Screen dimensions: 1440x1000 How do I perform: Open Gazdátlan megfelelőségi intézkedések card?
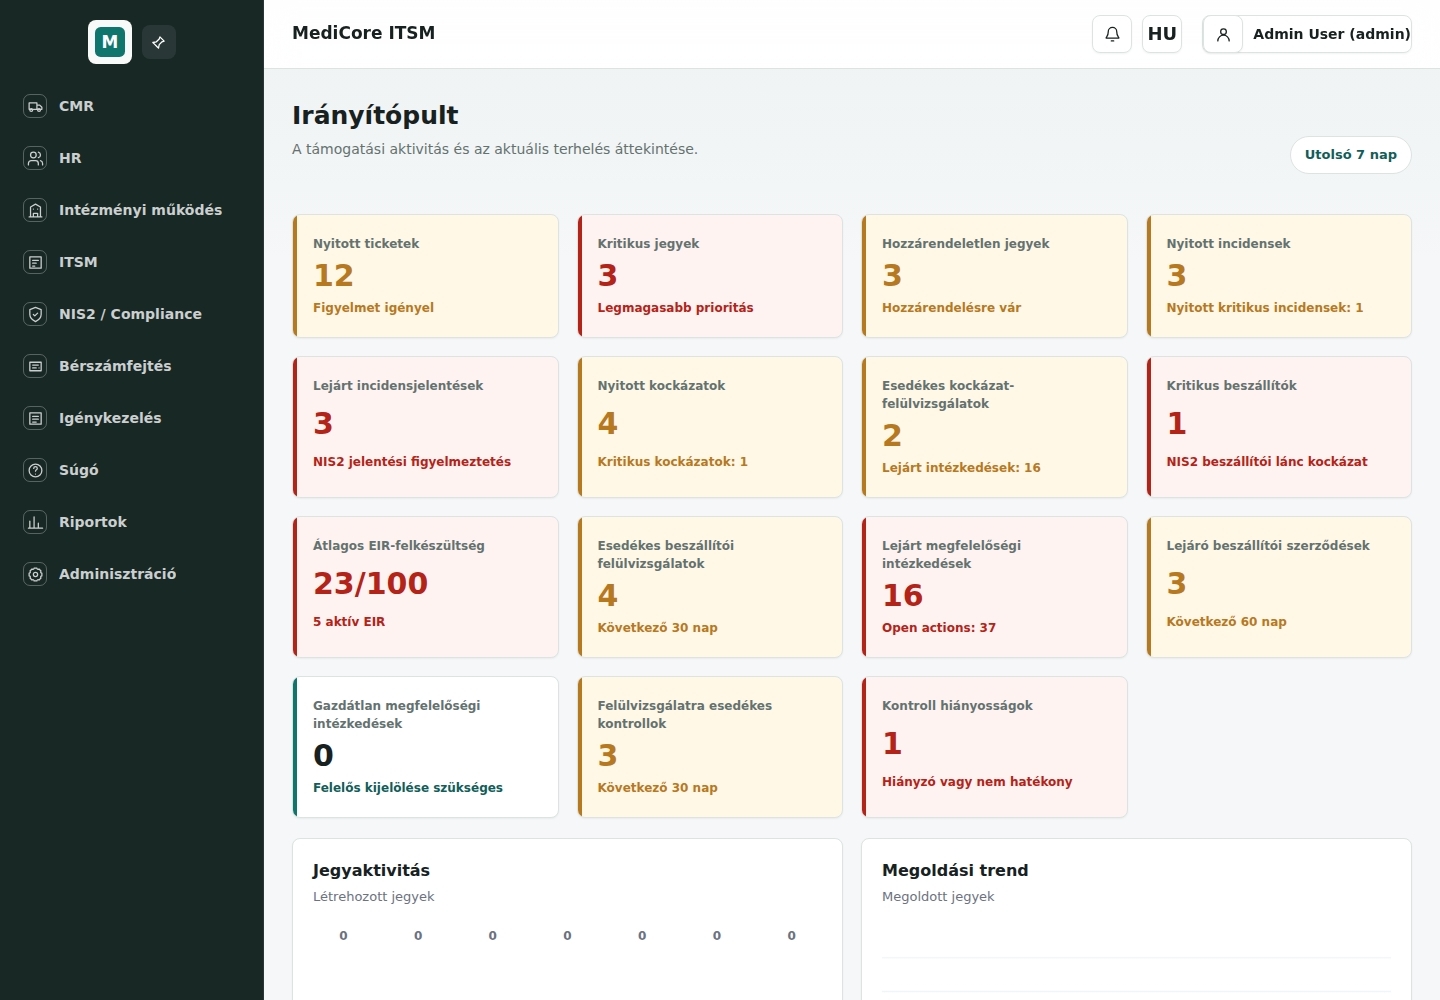point(426,747)
